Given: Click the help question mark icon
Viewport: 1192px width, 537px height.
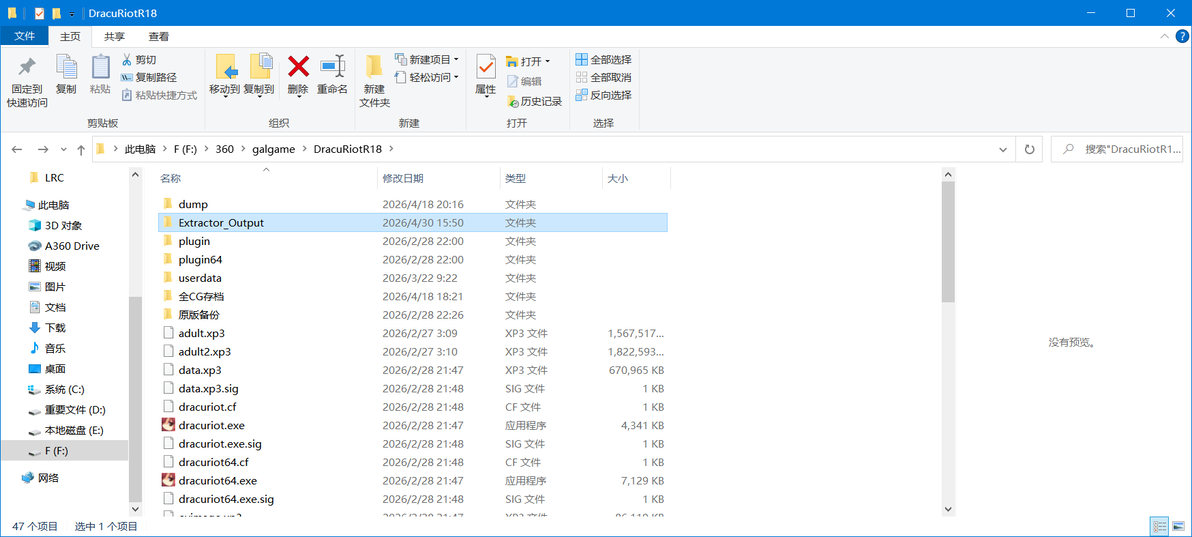Looking at the screenshot, I should click(1180, 37).
